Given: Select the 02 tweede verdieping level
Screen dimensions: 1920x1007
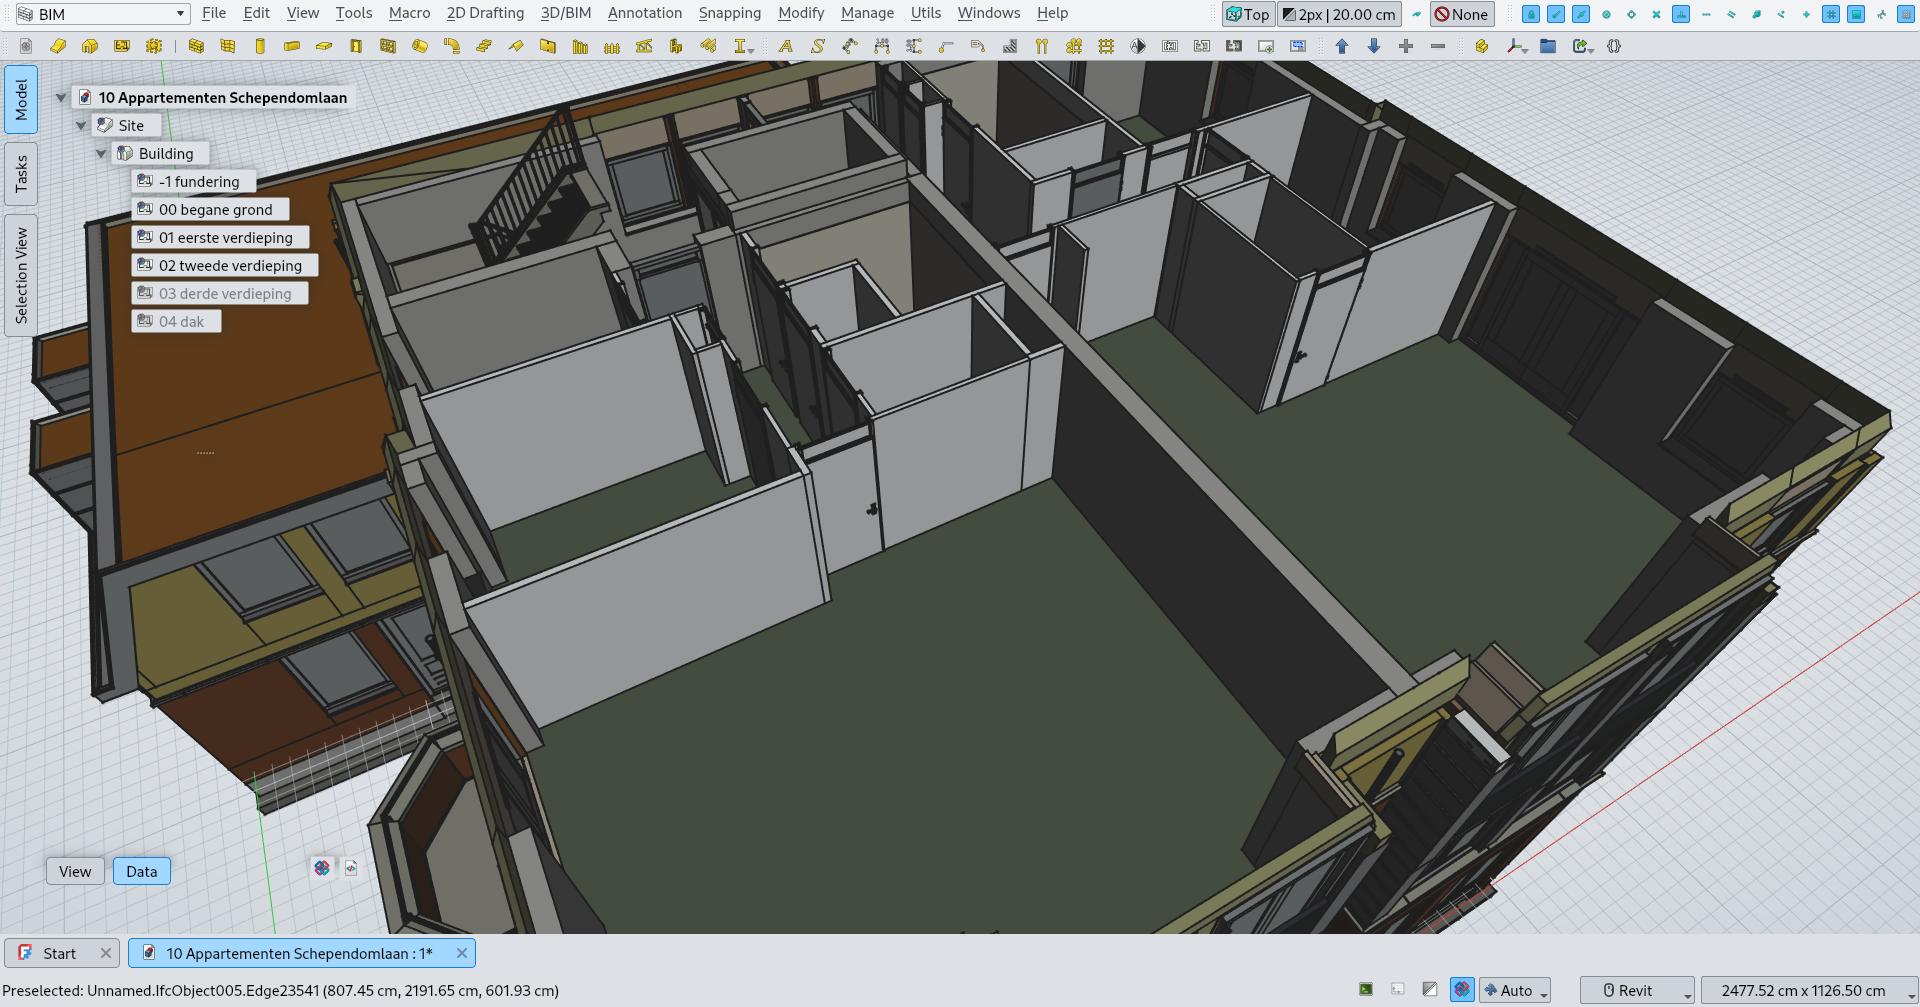Looking at the screenshot, I should coord(225,265).
